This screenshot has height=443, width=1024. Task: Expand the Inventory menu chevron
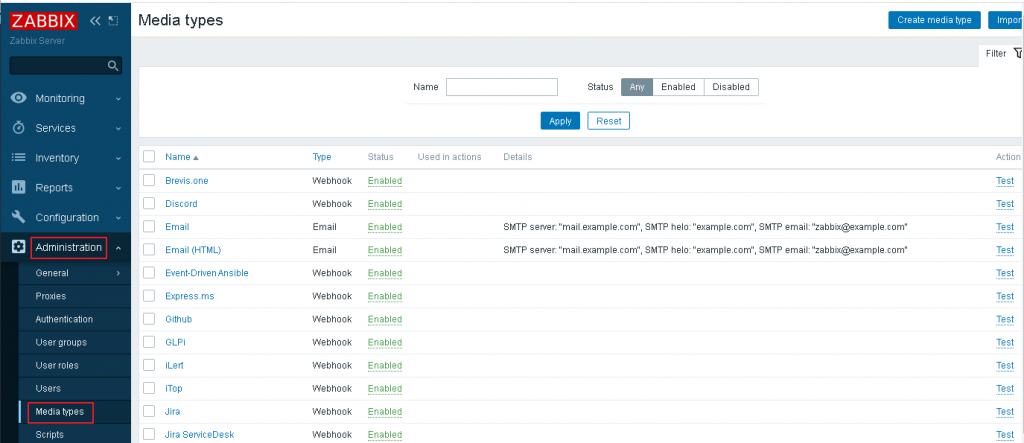click(x=118, y=158)
